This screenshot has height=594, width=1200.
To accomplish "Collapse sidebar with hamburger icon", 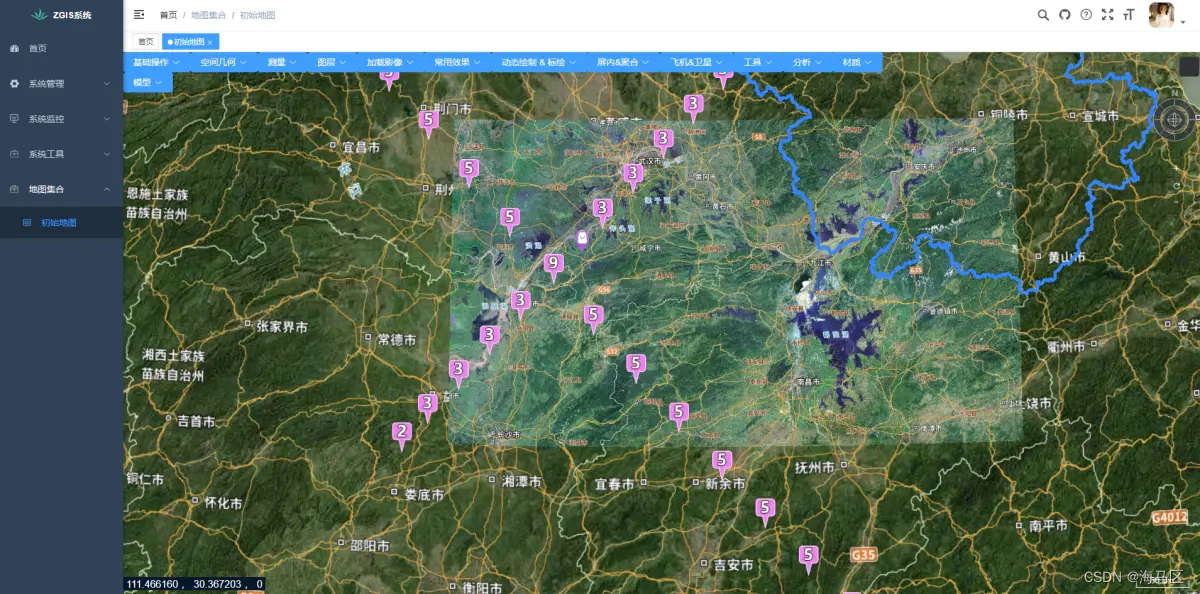I will pyautogui.click(x=139, y=15).
